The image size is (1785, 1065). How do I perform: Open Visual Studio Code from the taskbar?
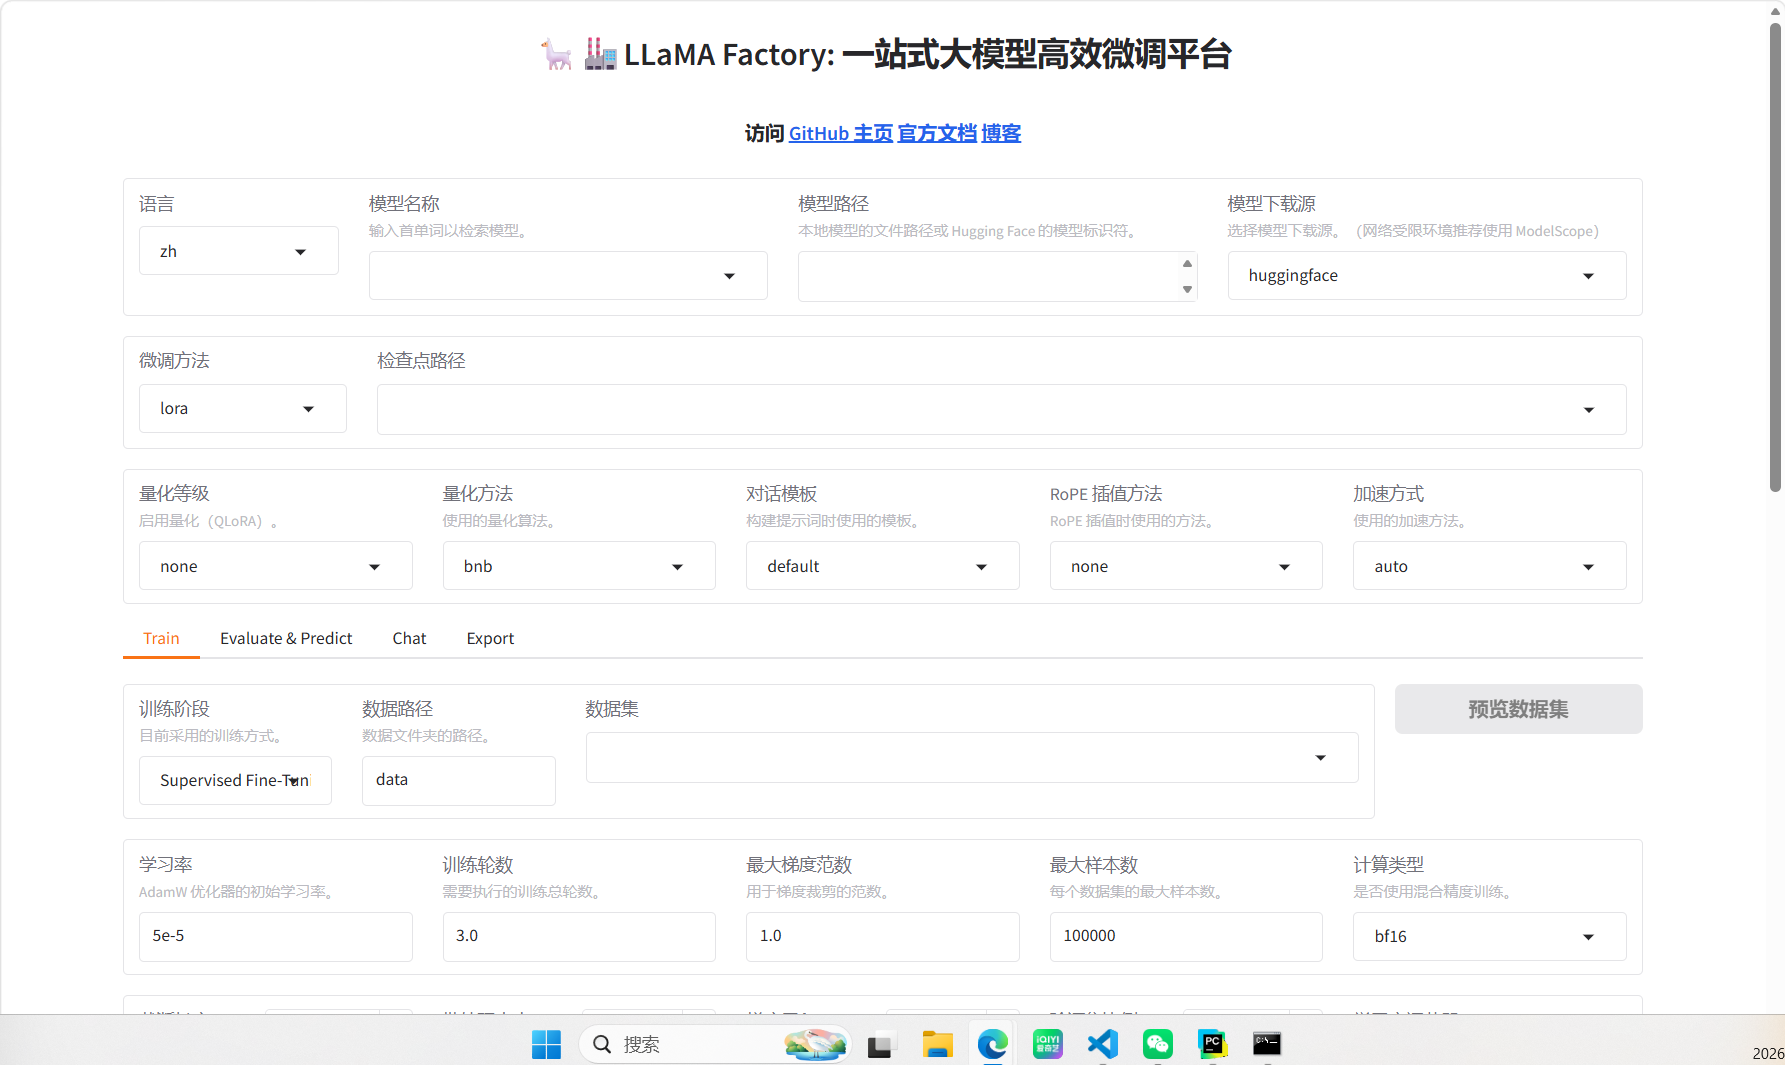[1102, 1044]
